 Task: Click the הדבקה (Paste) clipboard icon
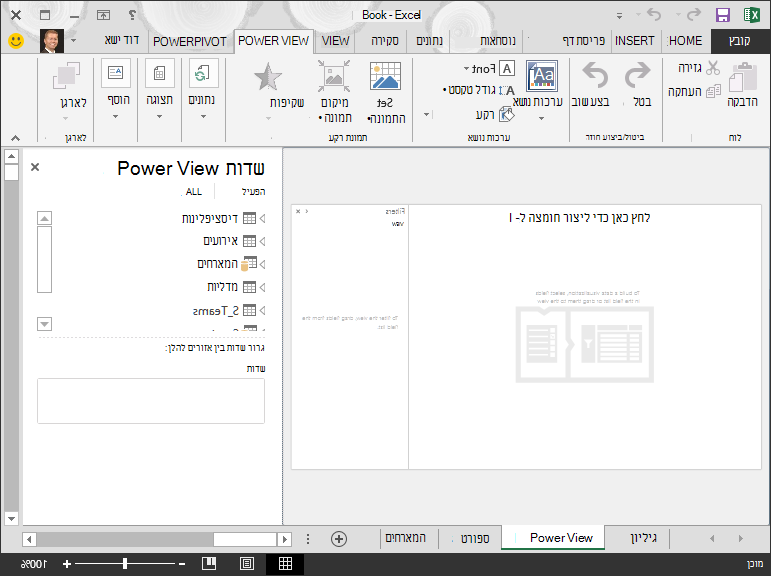coord(742,77)
